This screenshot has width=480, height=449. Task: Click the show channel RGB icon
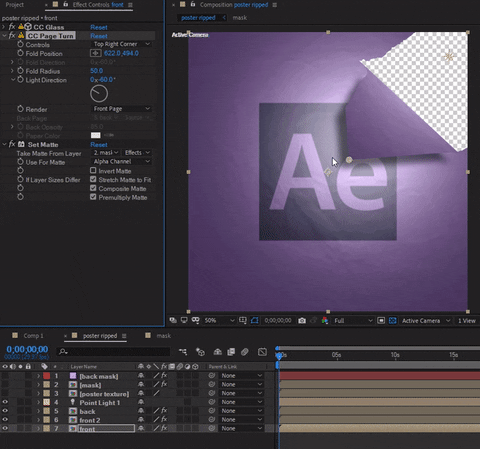[325, 321]
